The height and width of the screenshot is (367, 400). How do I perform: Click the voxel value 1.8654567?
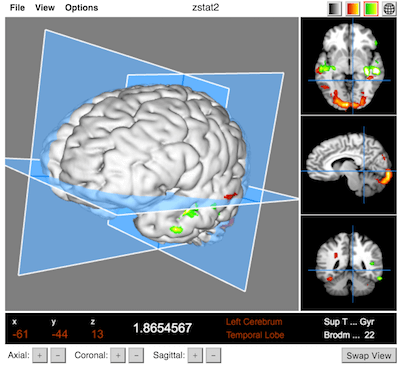click(x=162, y=328)
